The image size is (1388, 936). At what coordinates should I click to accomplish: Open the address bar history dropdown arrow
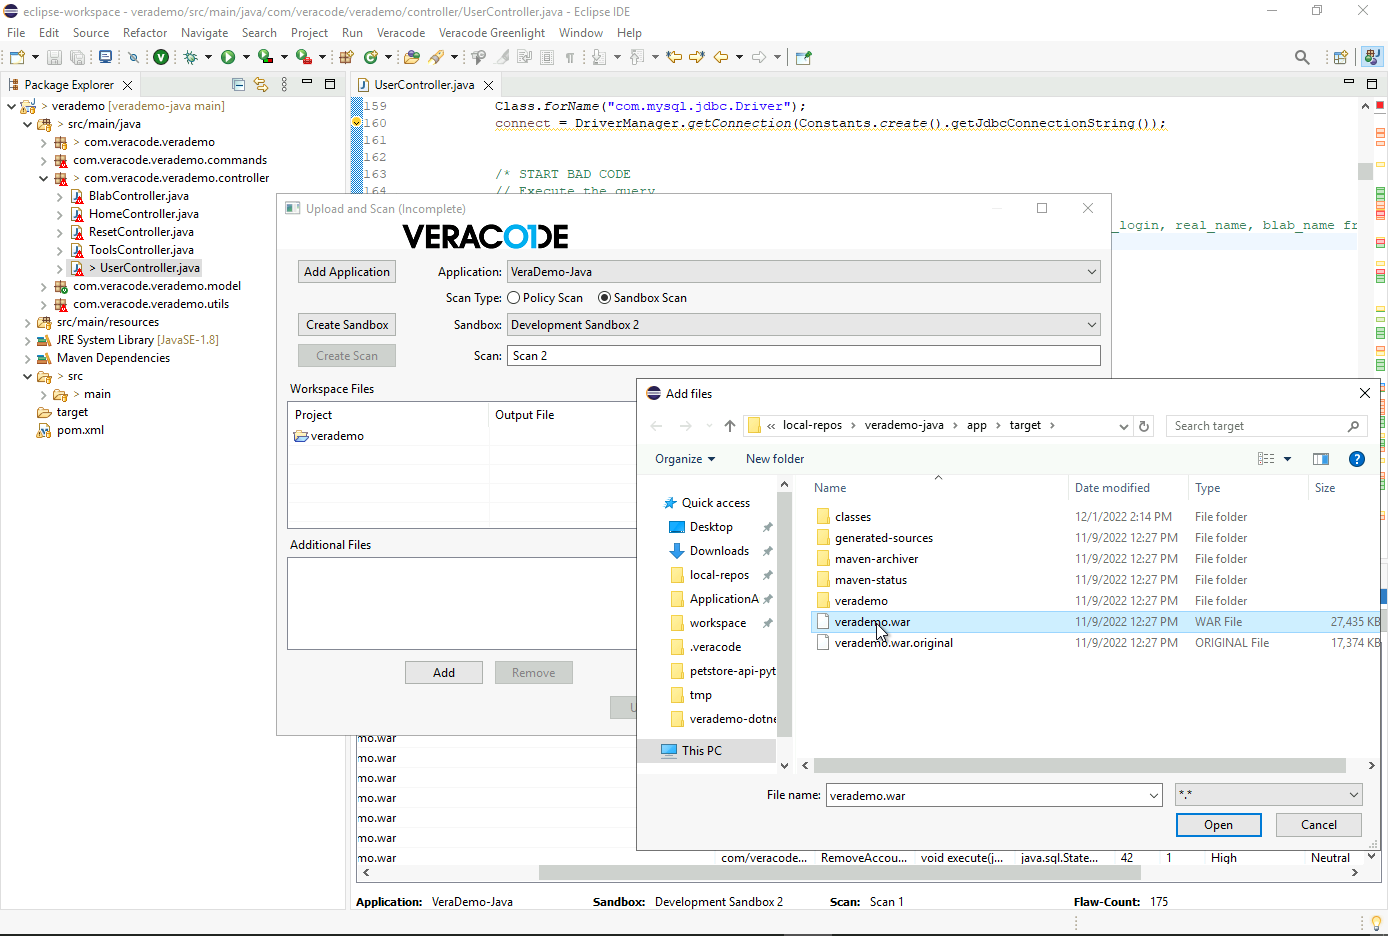[x=1123, y=426]
